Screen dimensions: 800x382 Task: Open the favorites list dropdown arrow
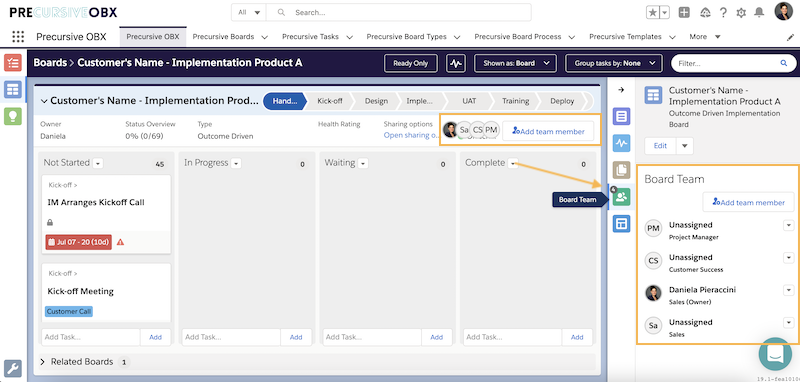click(665, 13)
